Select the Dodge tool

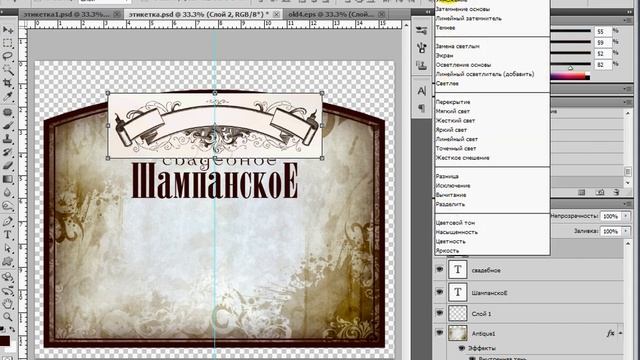[x=8, y=206]
